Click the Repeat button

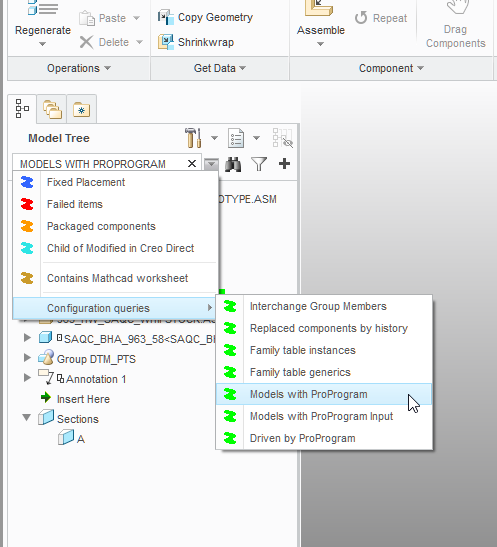pos(381,18)
